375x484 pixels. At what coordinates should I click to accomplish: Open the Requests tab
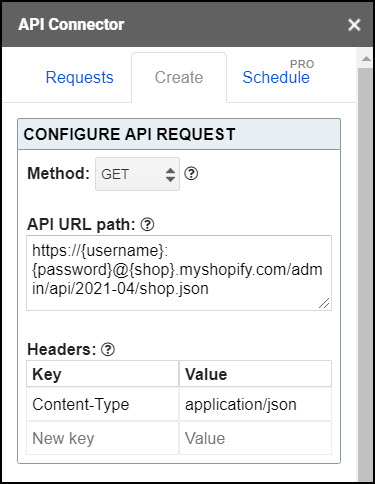(79, 77)
